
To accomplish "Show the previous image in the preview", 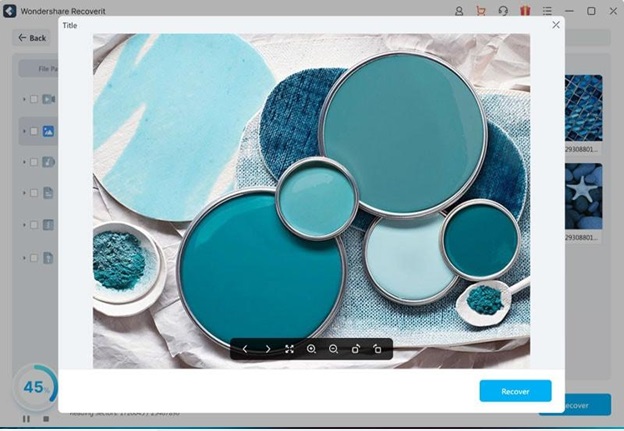I will [x=245, y=349].
